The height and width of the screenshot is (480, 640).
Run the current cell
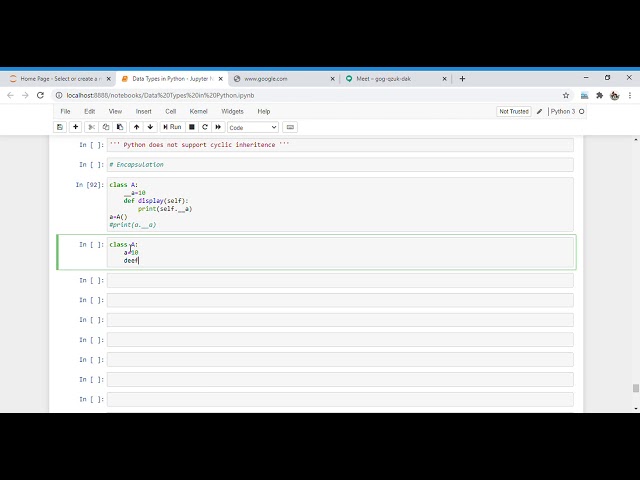coord(172,127)
